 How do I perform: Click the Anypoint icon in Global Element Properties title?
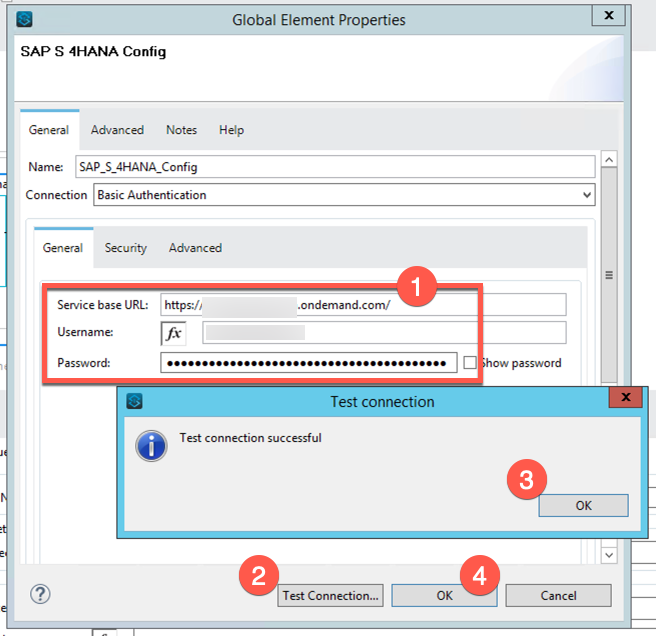click(24, 19)
